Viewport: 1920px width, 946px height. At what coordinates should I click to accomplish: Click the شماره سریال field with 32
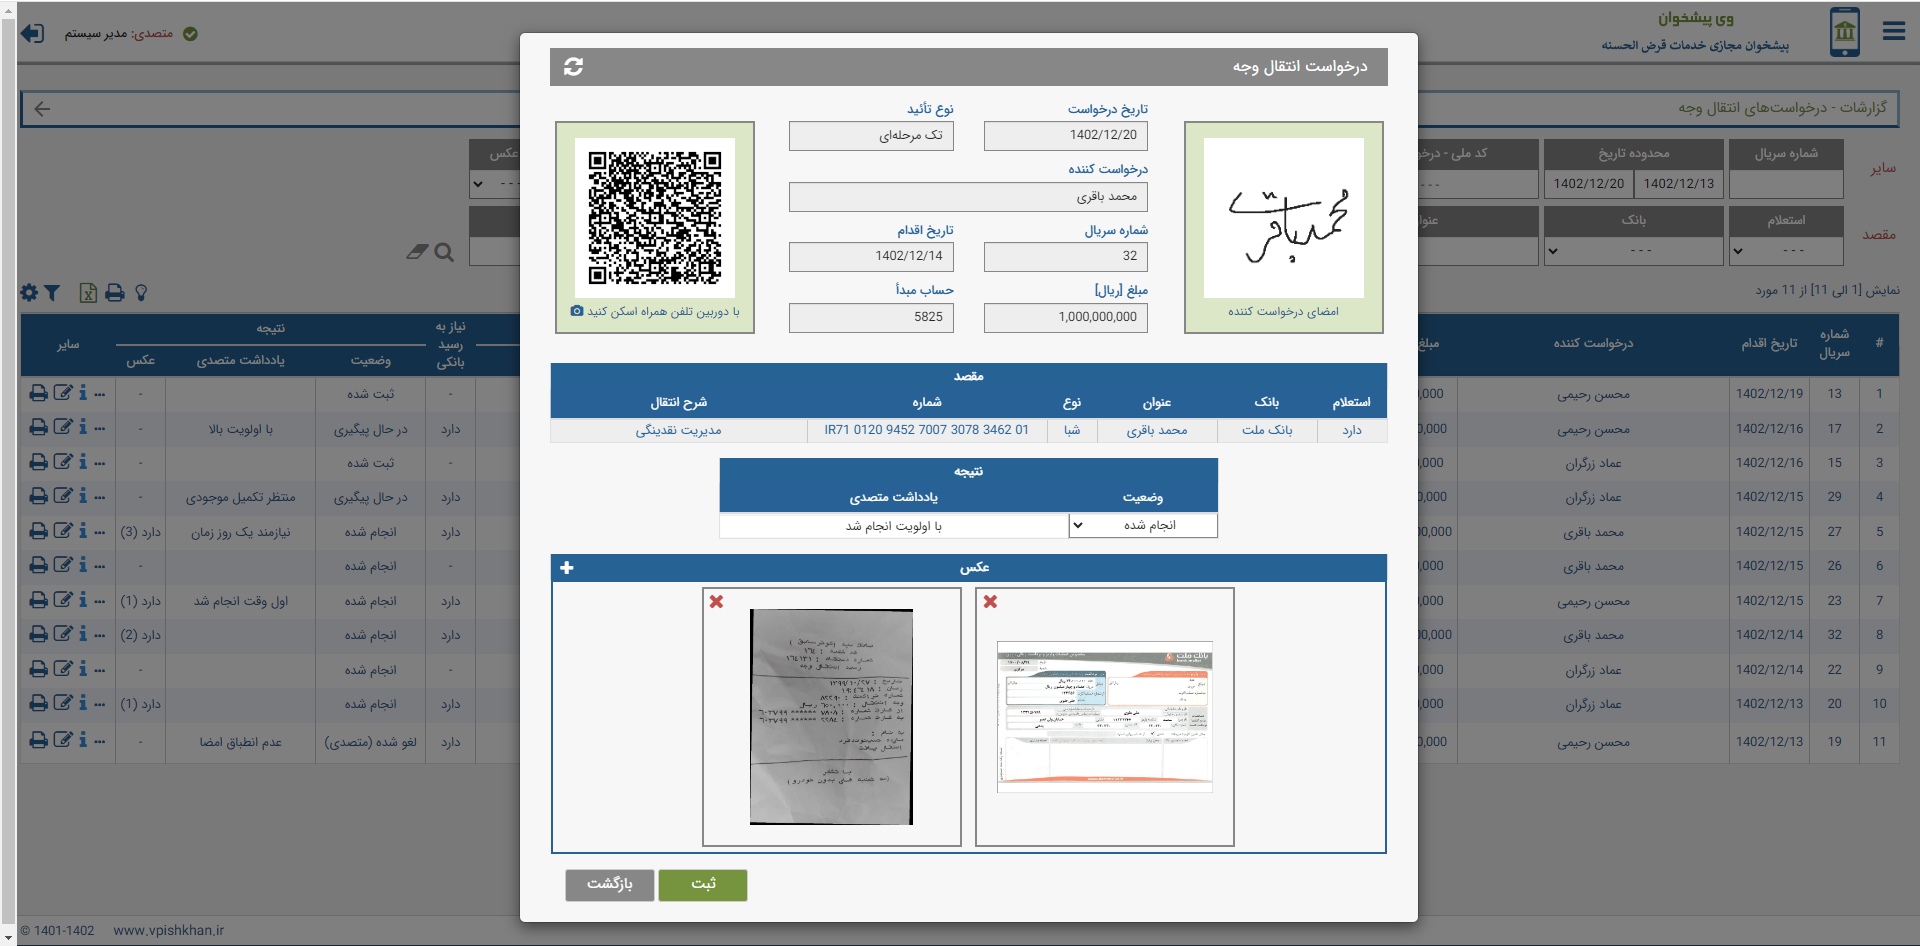pos(1066,257)
